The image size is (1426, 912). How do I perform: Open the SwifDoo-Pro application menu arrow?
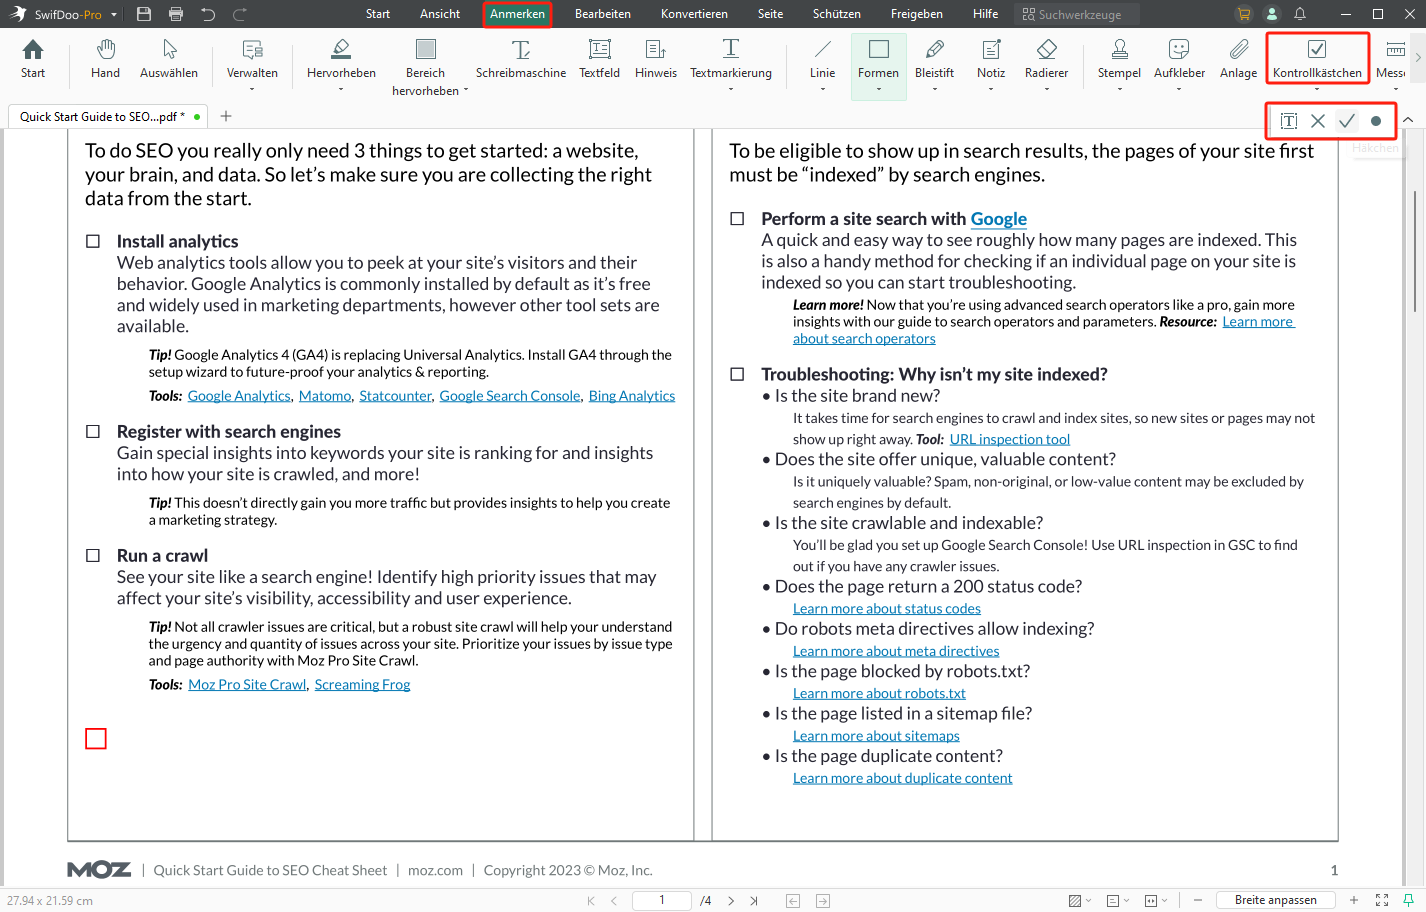[114, 15]
